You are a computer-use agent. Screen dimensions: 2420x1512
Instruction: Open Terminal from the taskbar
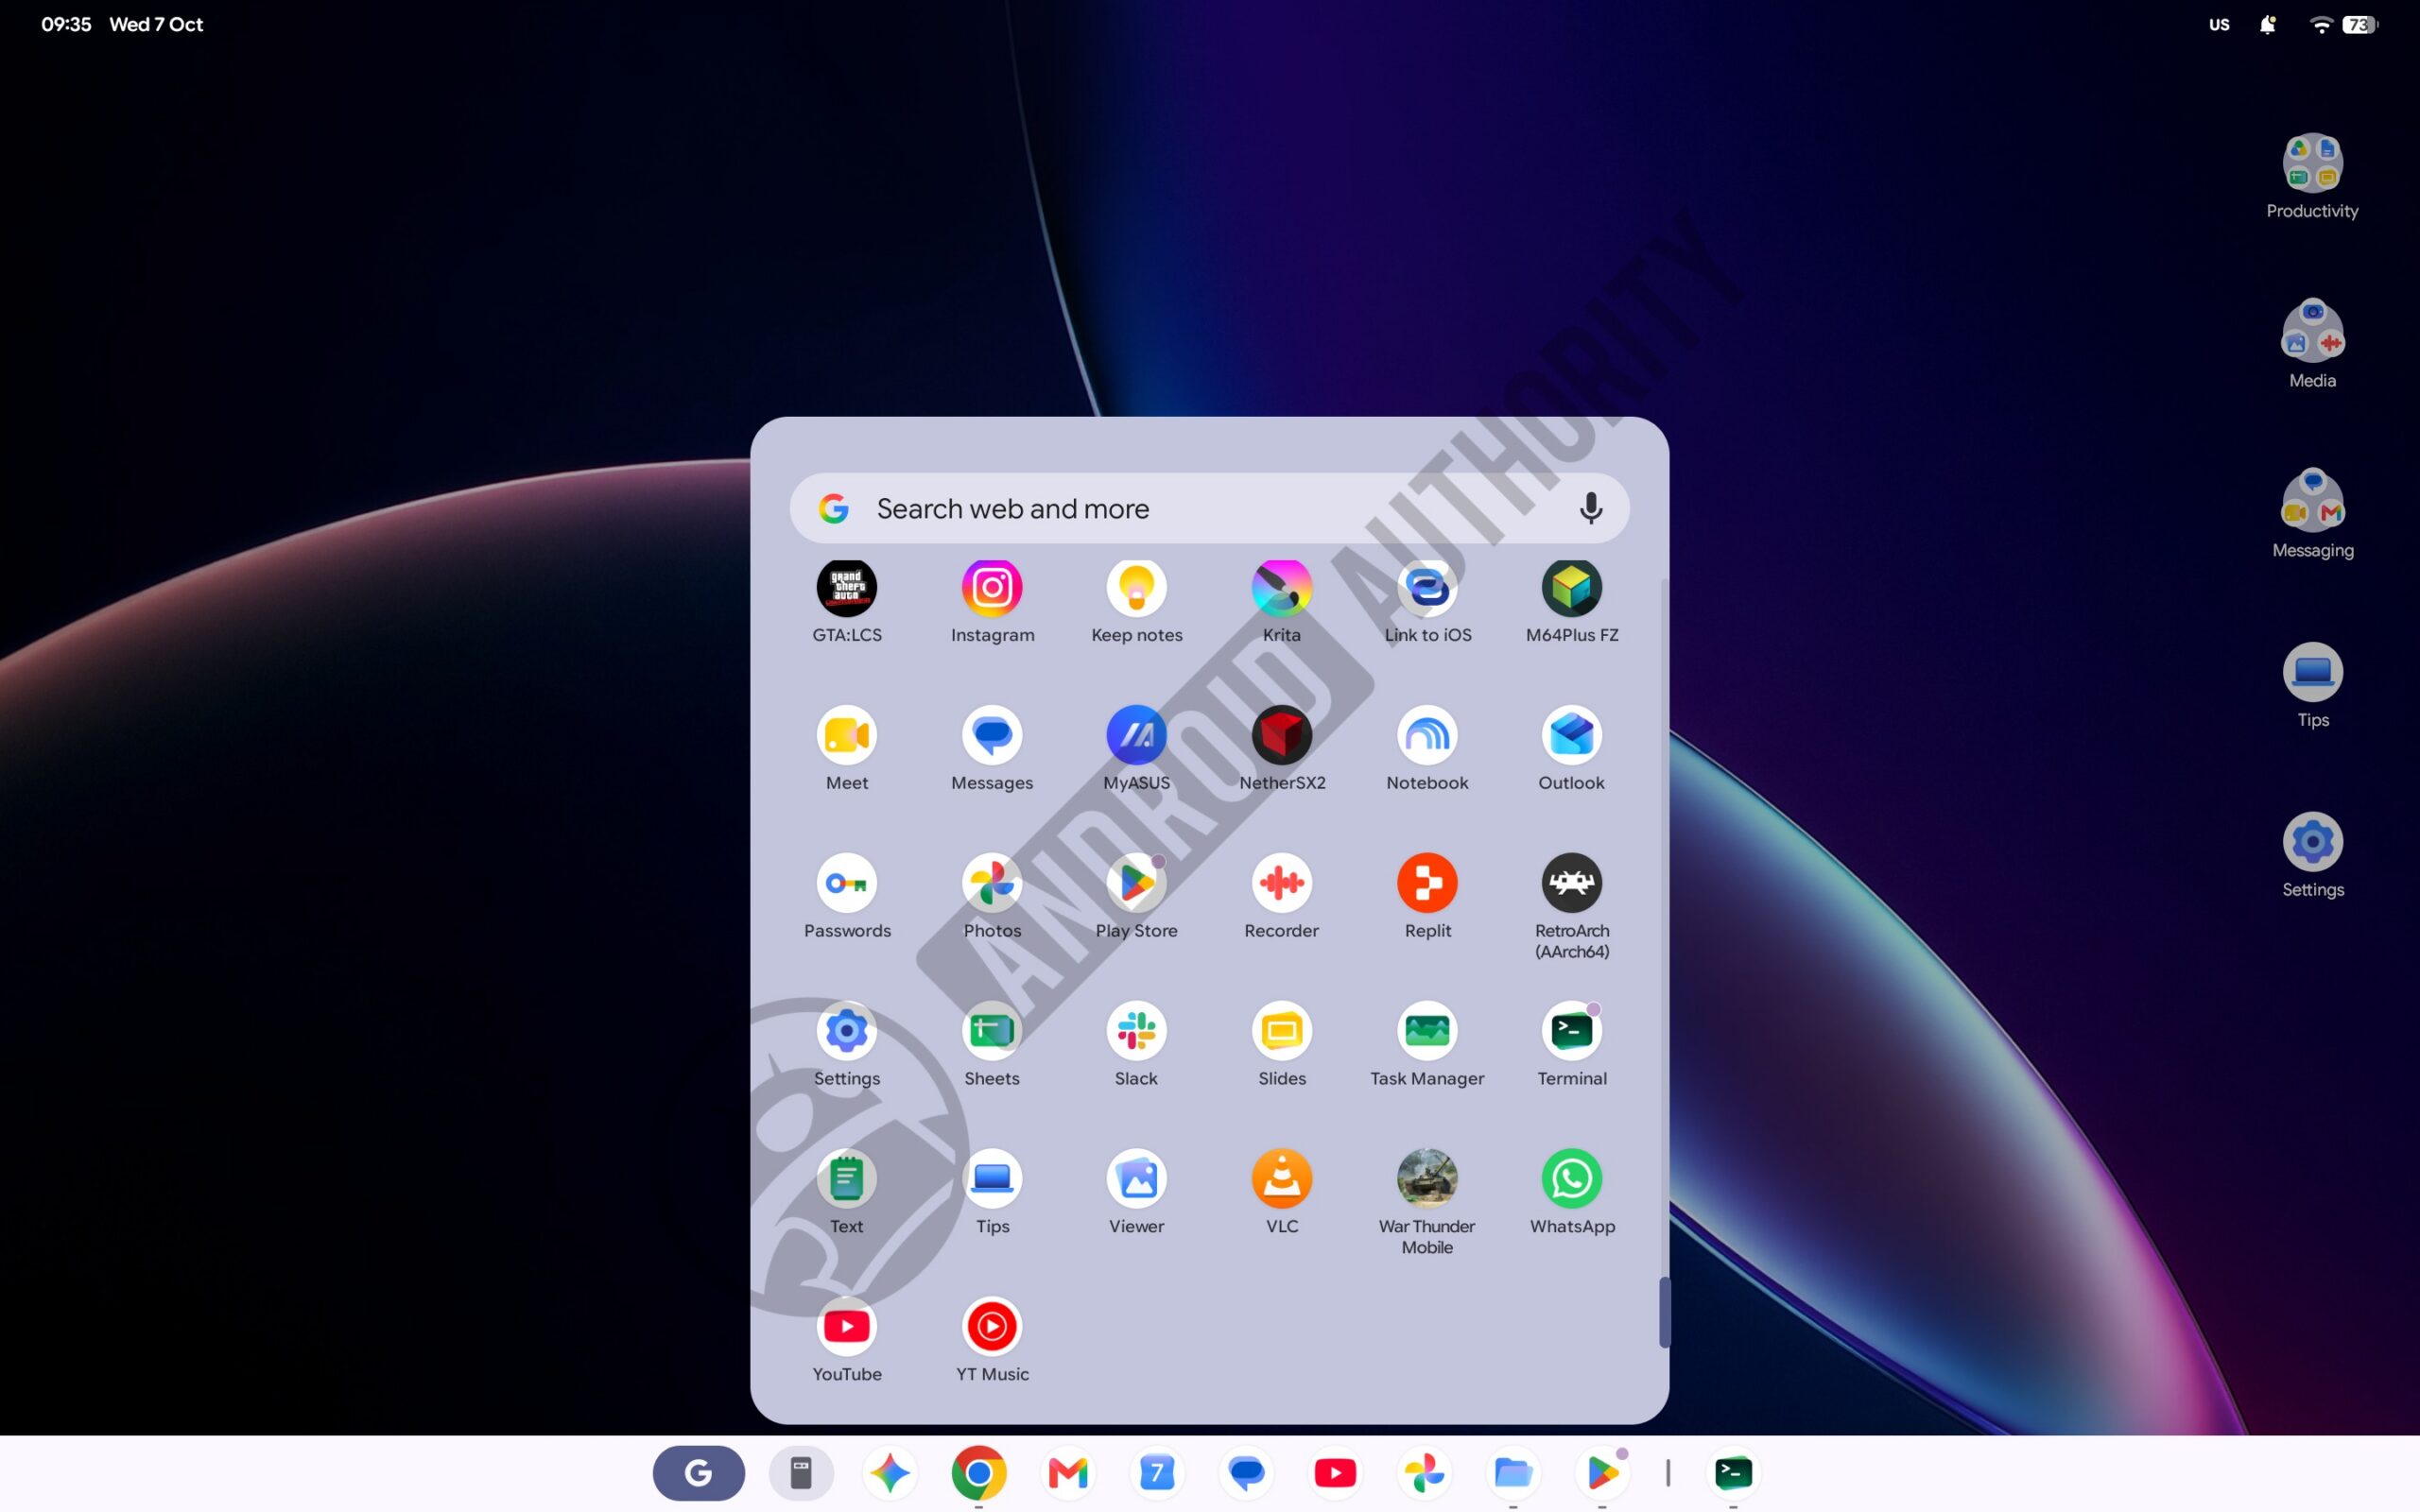[1733, 1473]
